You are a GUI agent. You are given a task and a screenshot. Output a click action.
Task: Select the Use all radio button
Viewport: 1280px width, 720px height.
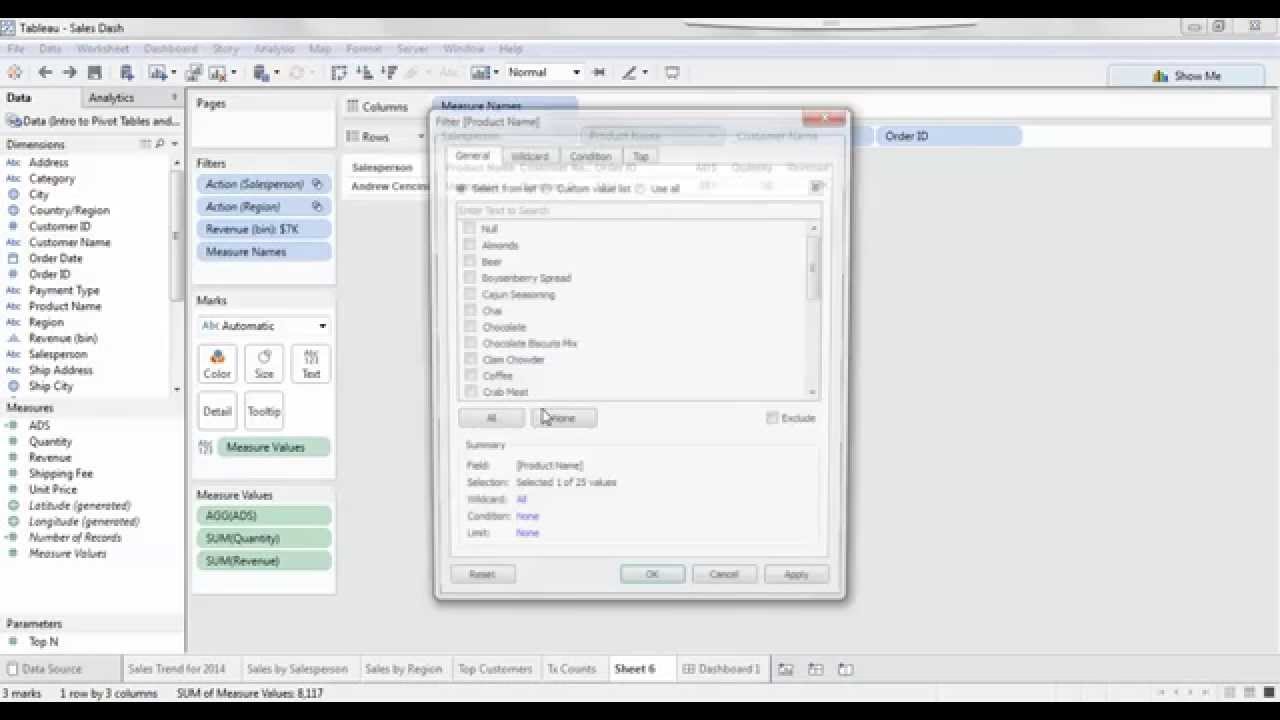641,188
